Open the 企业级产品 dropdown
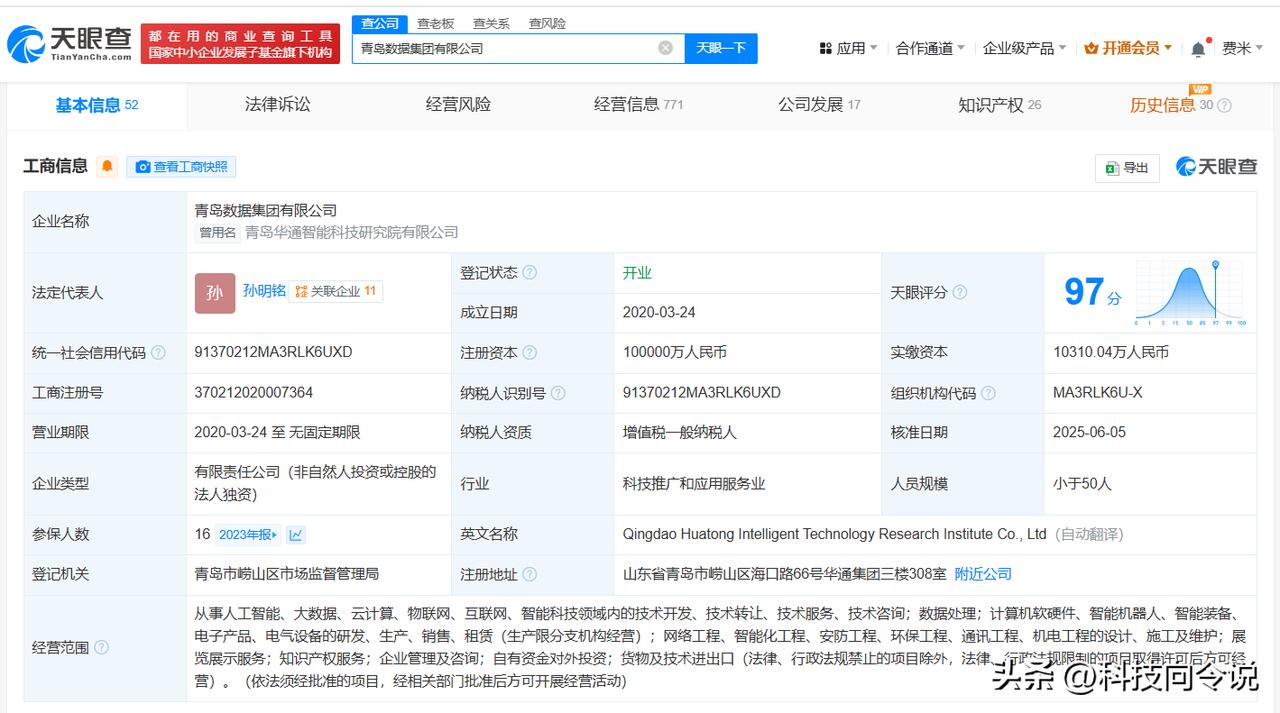1280x713 pixels. (x=1024, y=48)
